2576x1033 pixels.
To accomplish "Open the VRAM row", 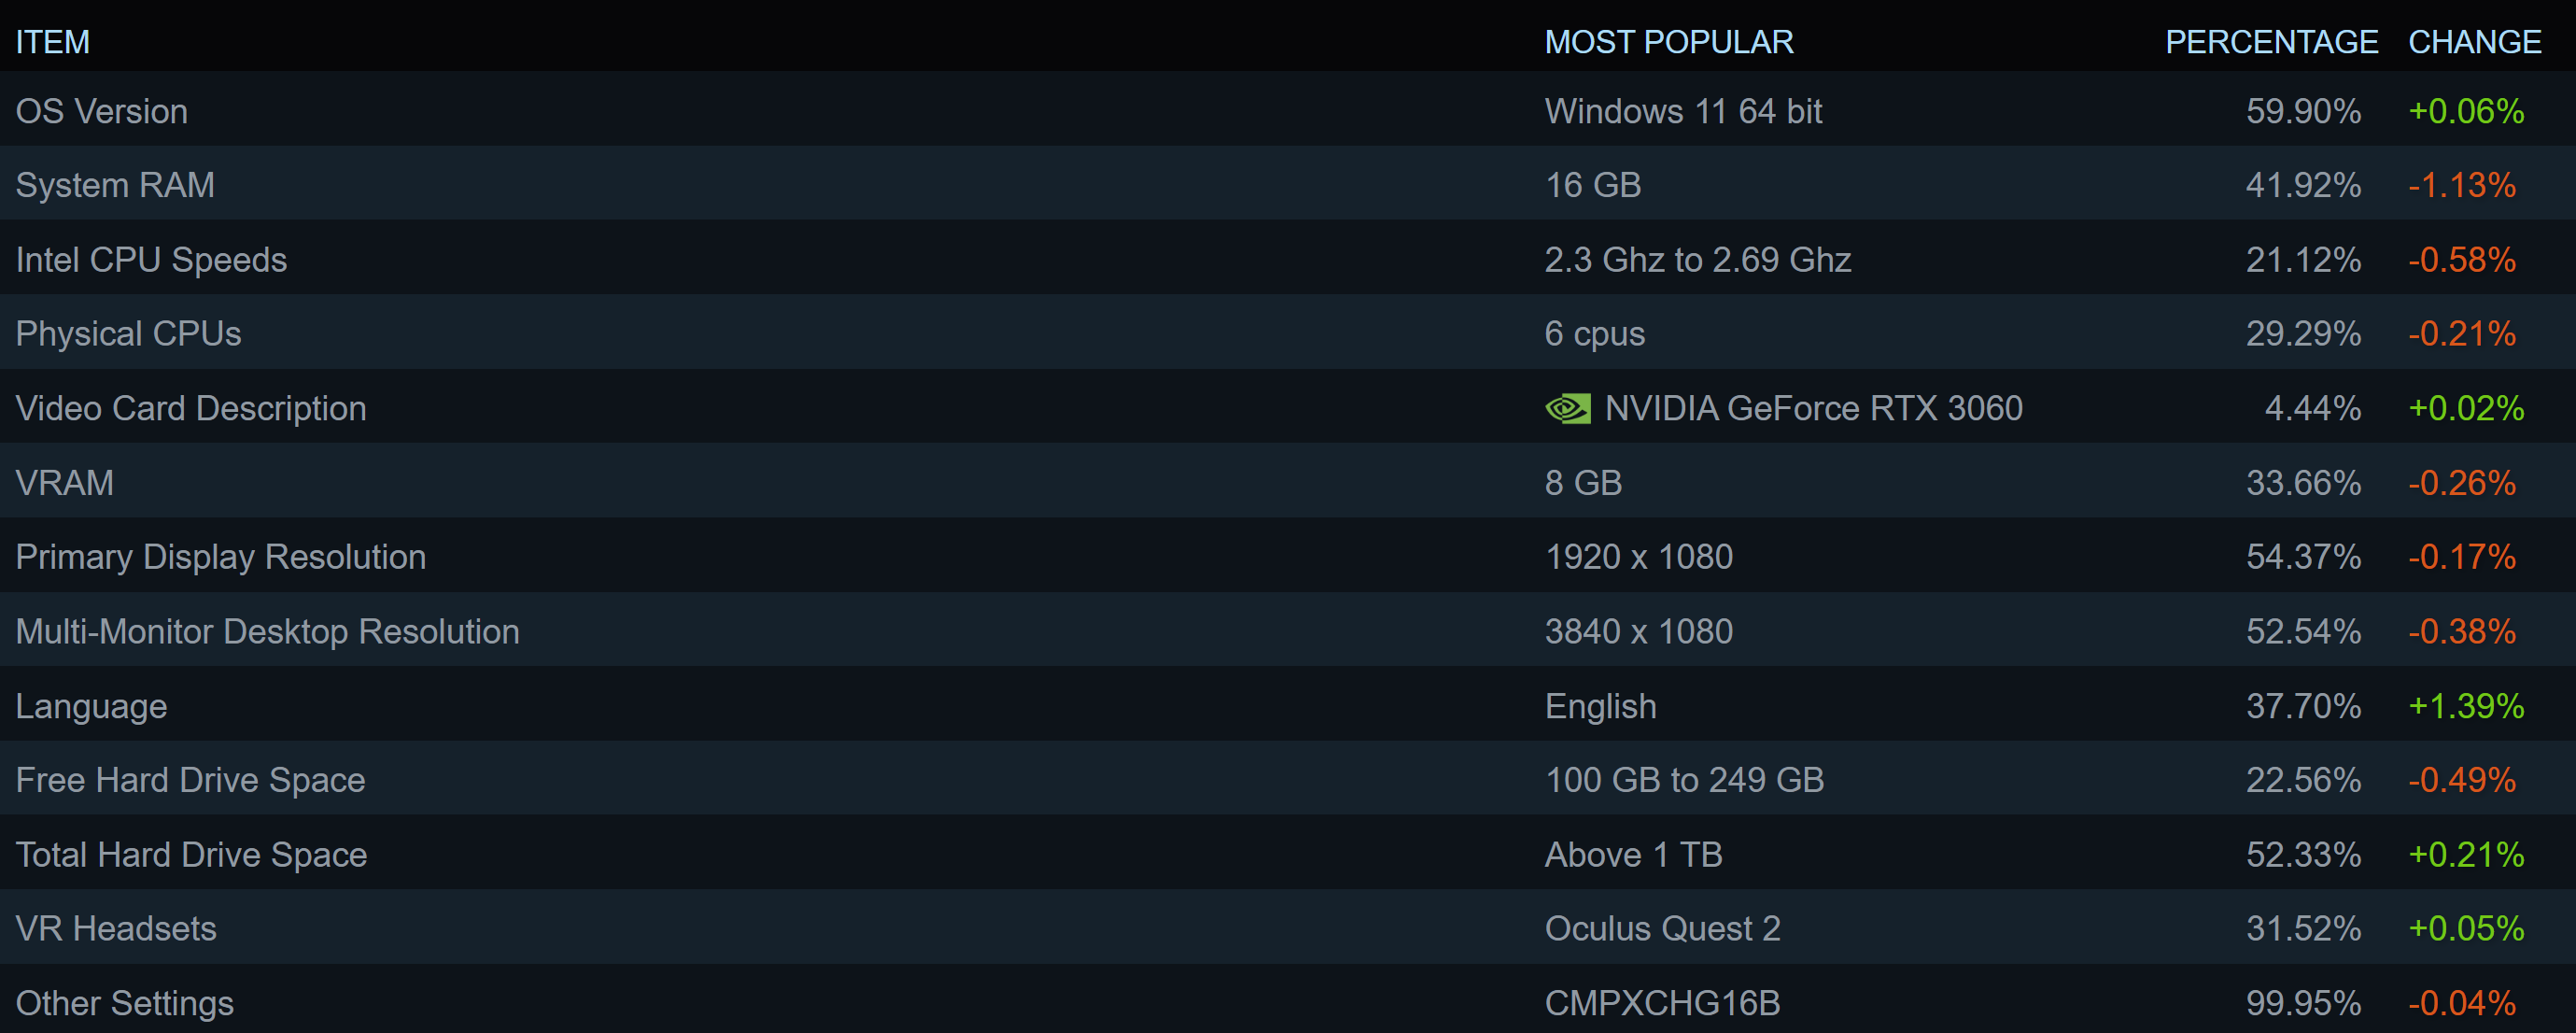I will point(65,483).
